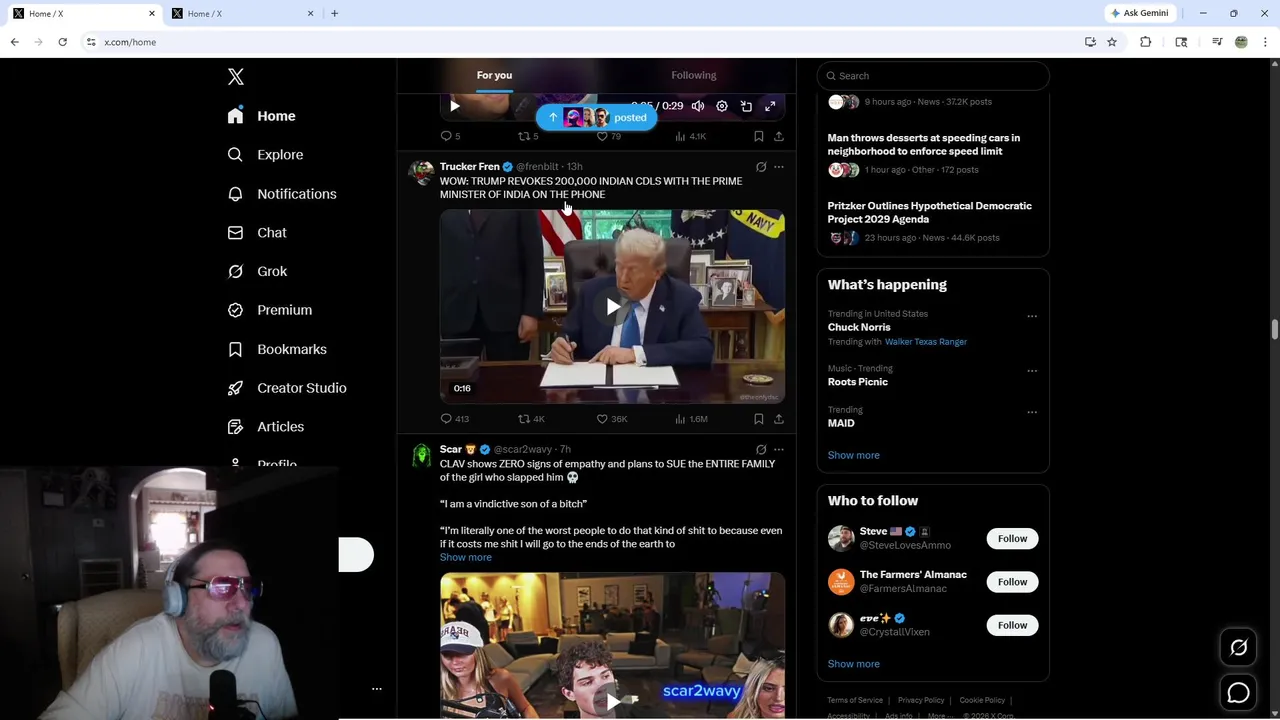Open the floating chat messages button
This screenshot has height=720, width=1280.
coord(1238,693)
